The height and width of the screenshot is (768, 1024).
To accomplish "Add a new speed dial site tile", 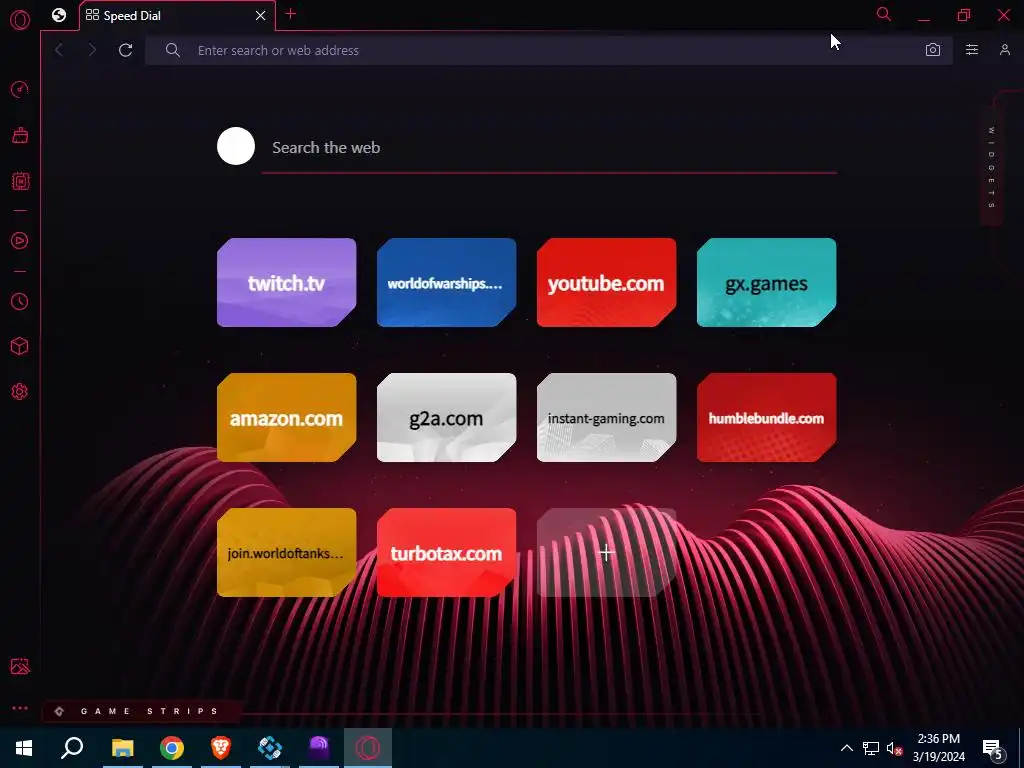I will [x=607, y=552].
